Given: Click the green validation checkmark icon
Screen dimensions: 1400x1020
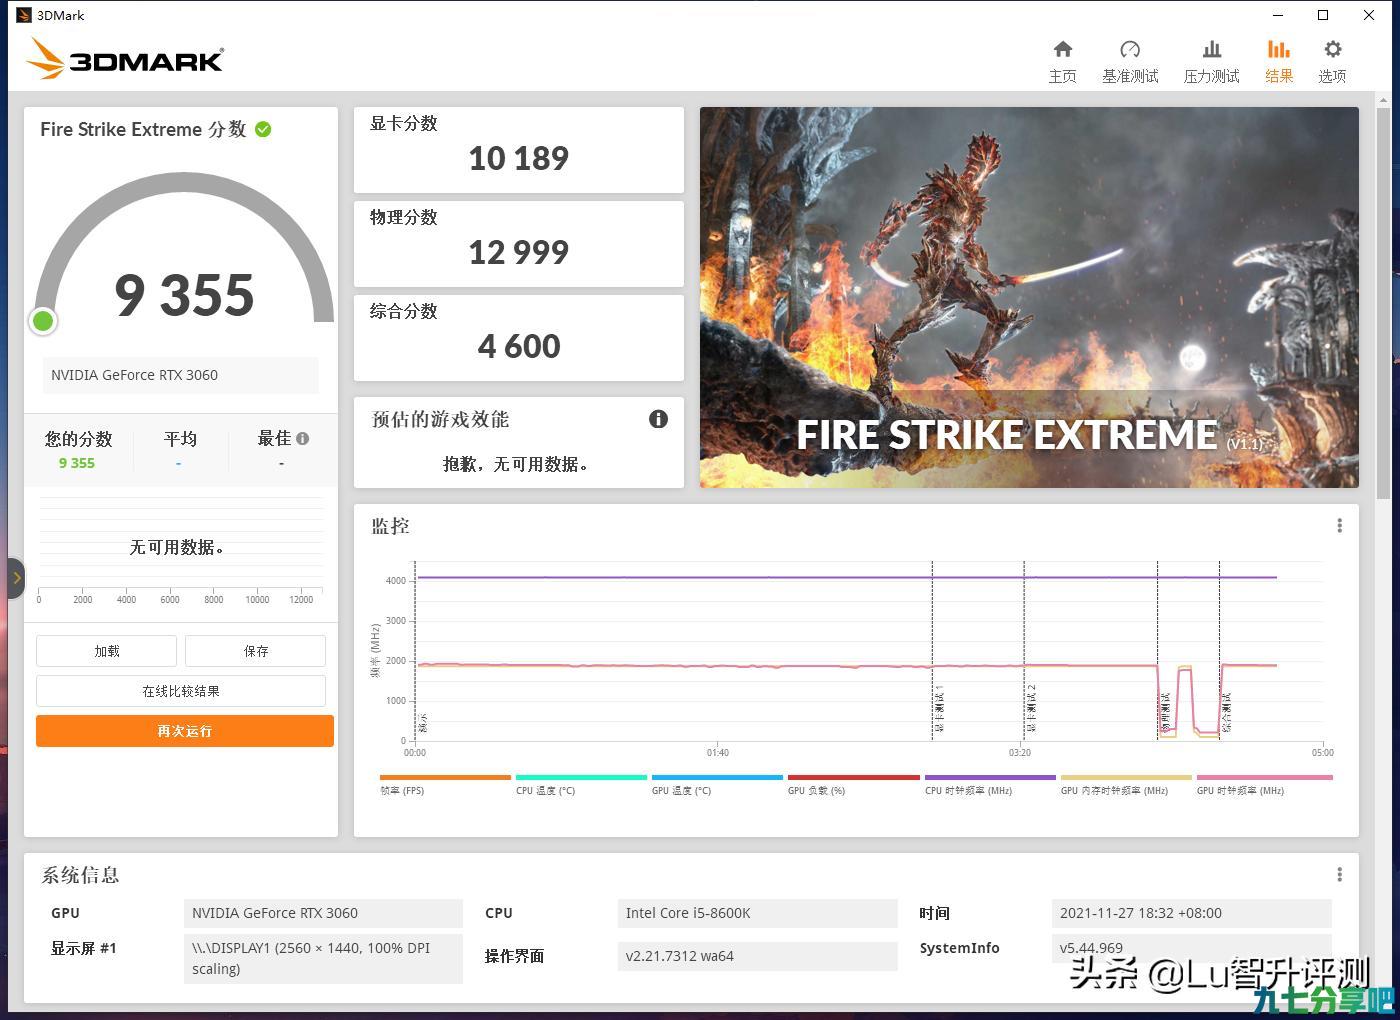Looking at the screenshot, I should pos(263,129).
